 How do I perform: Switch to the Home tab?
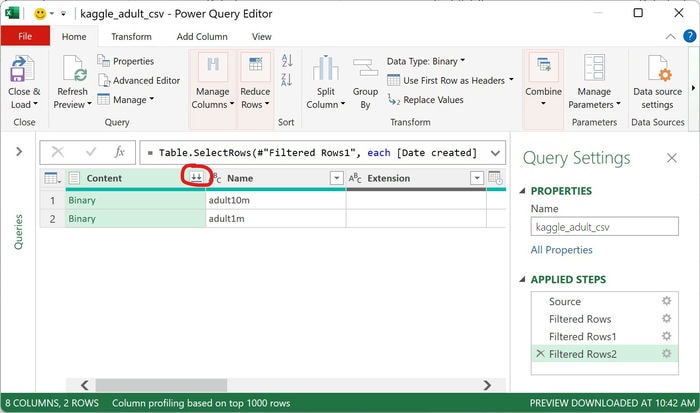coord(74,37)
